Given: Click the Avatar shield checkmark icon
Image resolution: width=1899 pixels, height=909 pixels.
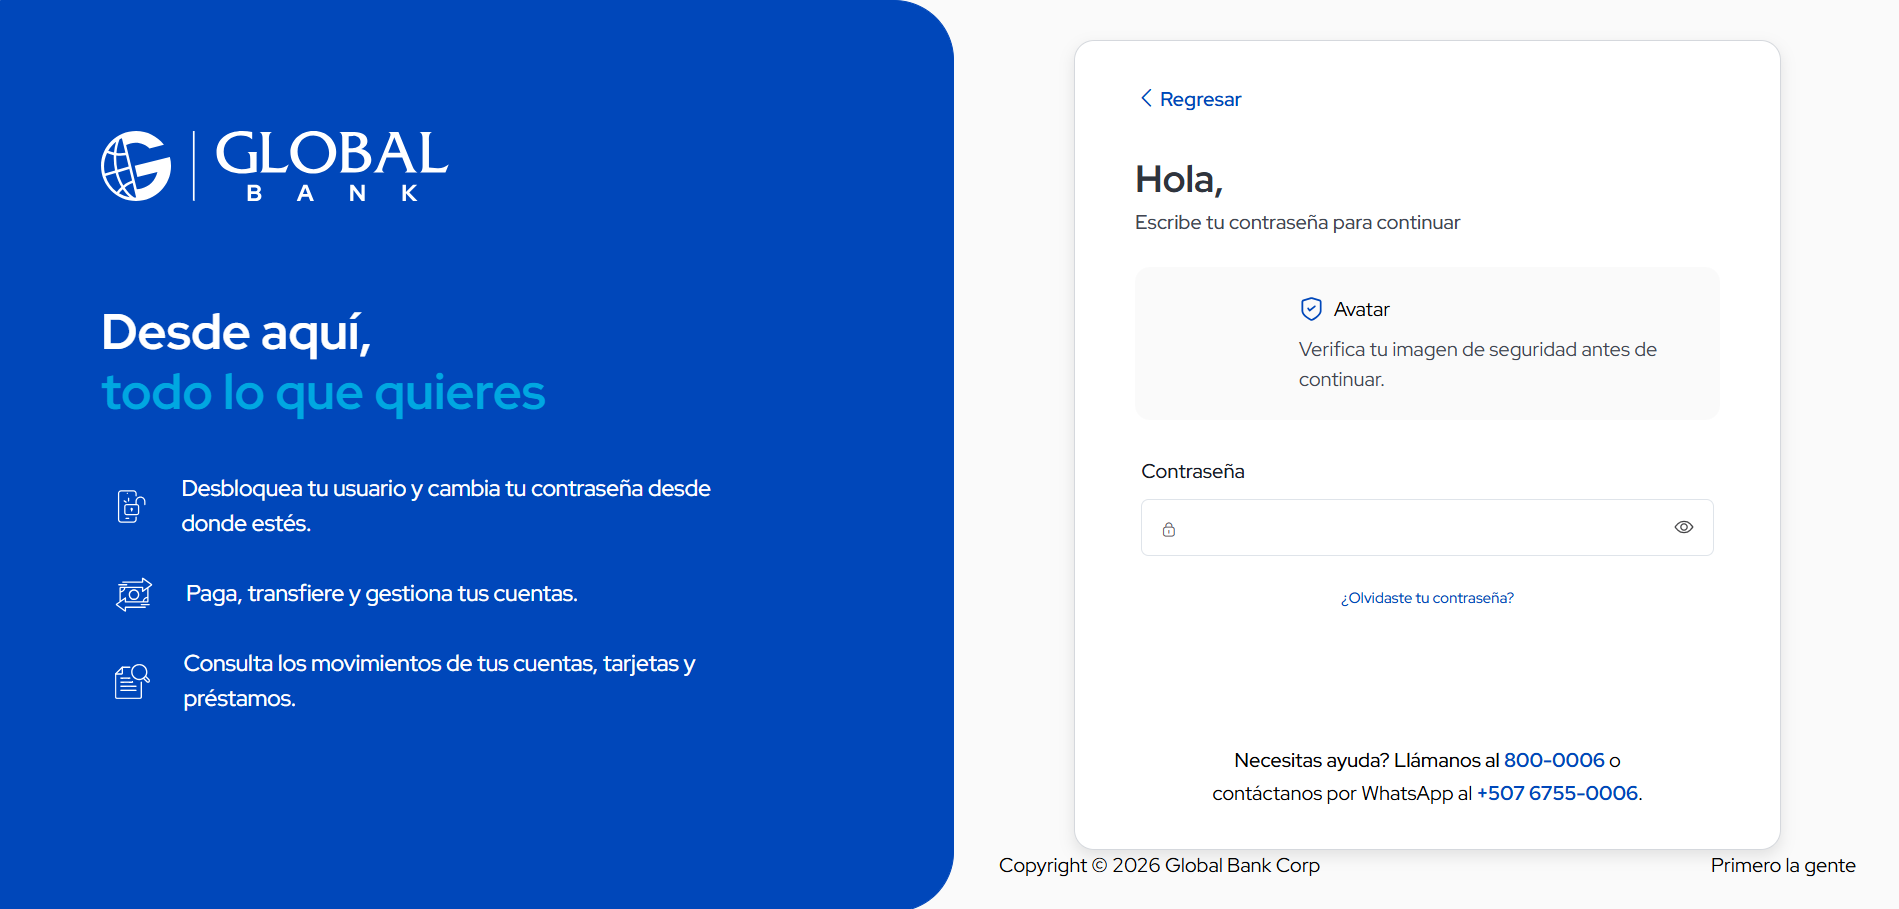Looking at the screenshot, I should (x=1311, y=309).
